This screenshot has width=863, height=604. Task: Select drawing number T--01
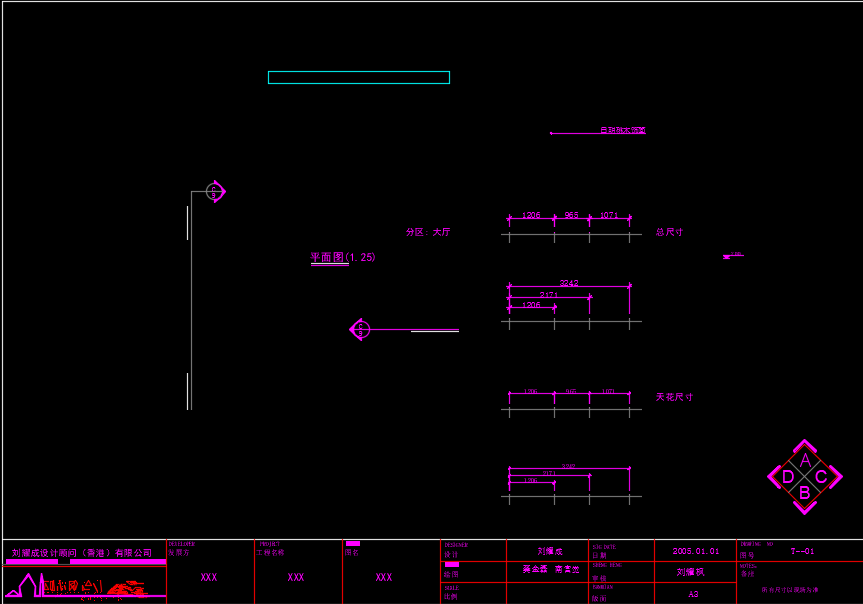(802, 551)
